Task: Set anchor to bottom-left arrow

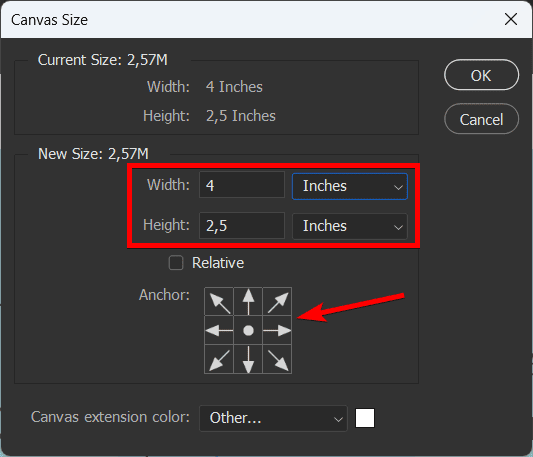Action: 219,359
